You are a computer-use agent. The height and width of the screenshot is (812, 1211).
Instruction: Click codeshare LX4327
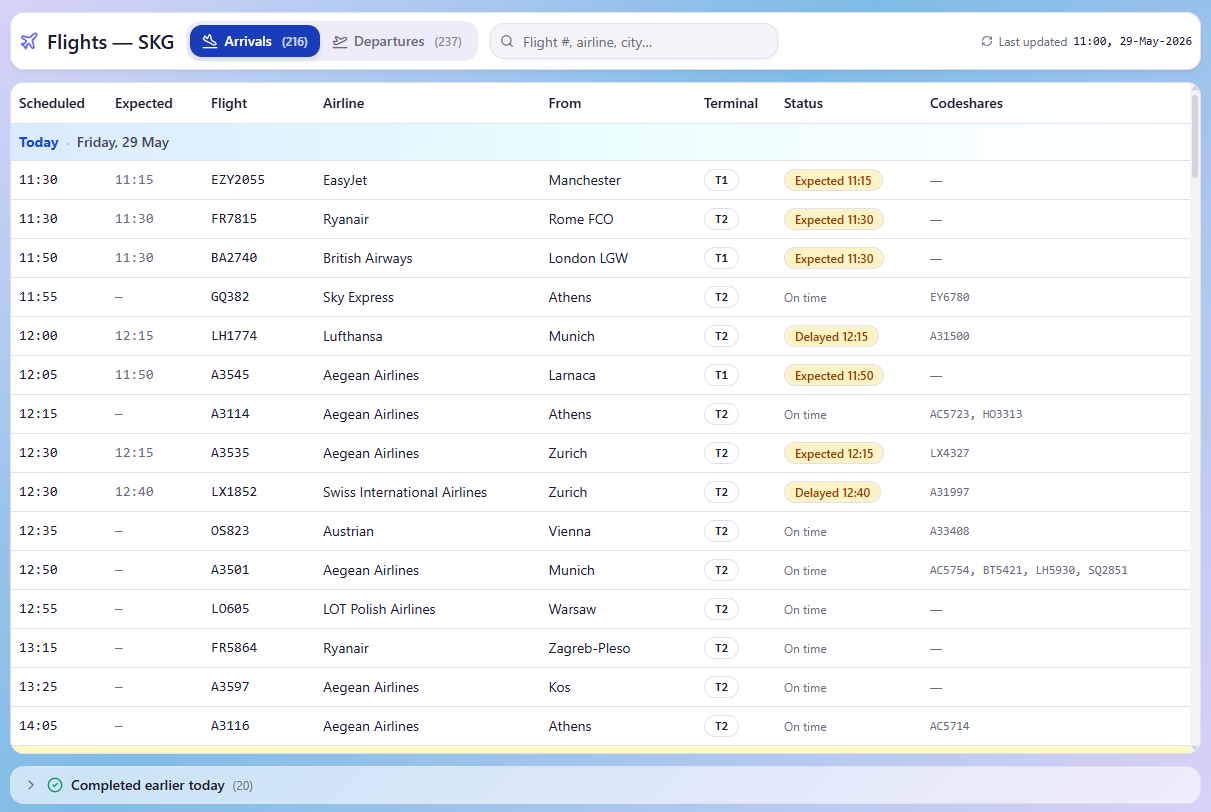coord(949,454)
